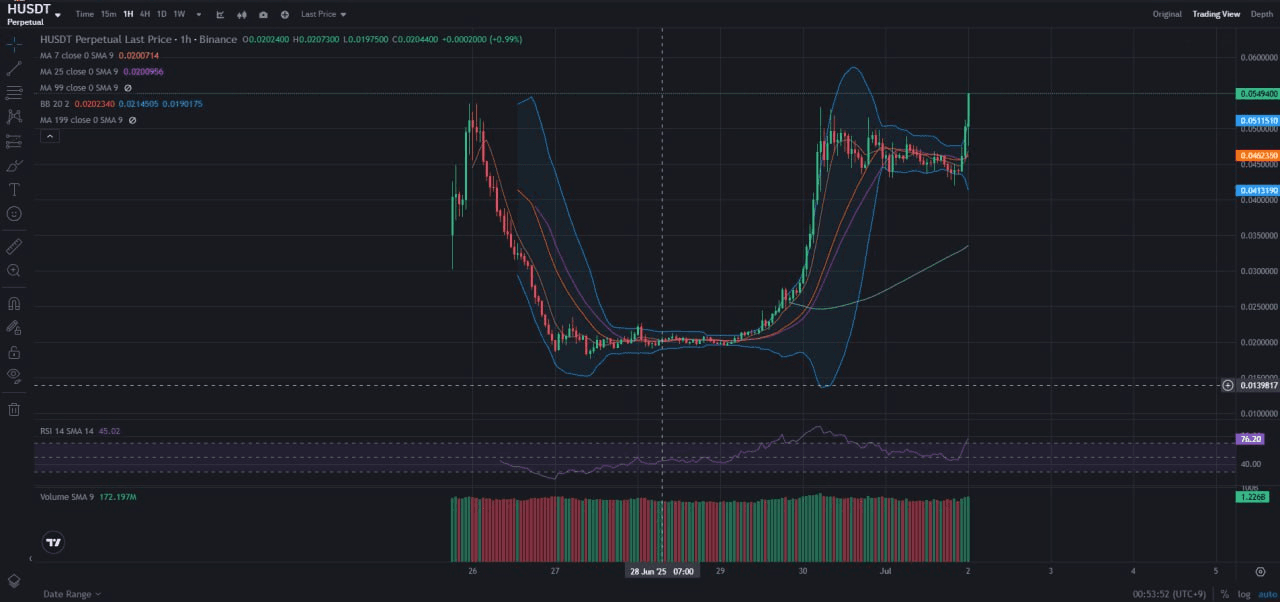Viewport: 1280px width, 602px height.
Task: Toggle log scale mode
Action: (x=1244, y=594)
